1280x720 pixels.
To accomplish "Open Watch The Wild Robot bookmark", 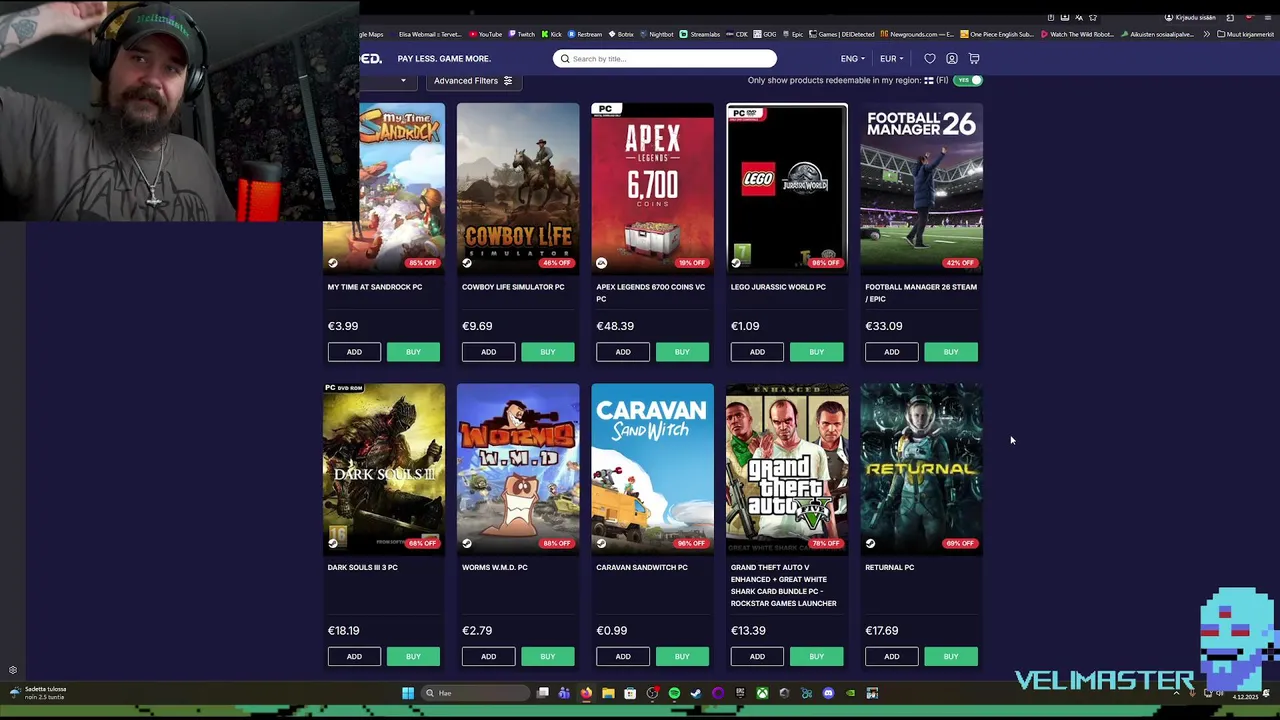I will click(1077, 34).
